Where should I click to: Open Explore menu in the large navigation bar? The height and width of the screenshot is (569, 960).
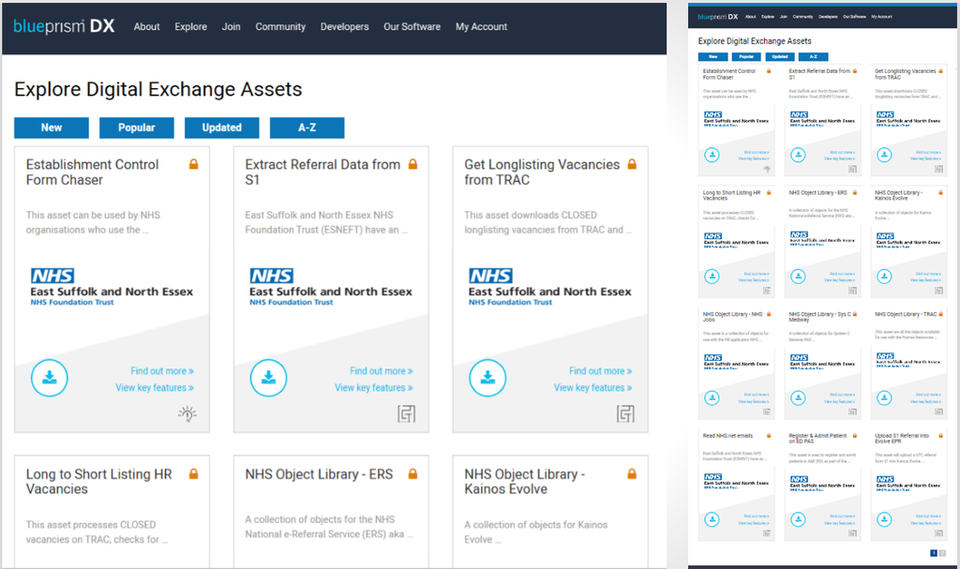point(191,27)
